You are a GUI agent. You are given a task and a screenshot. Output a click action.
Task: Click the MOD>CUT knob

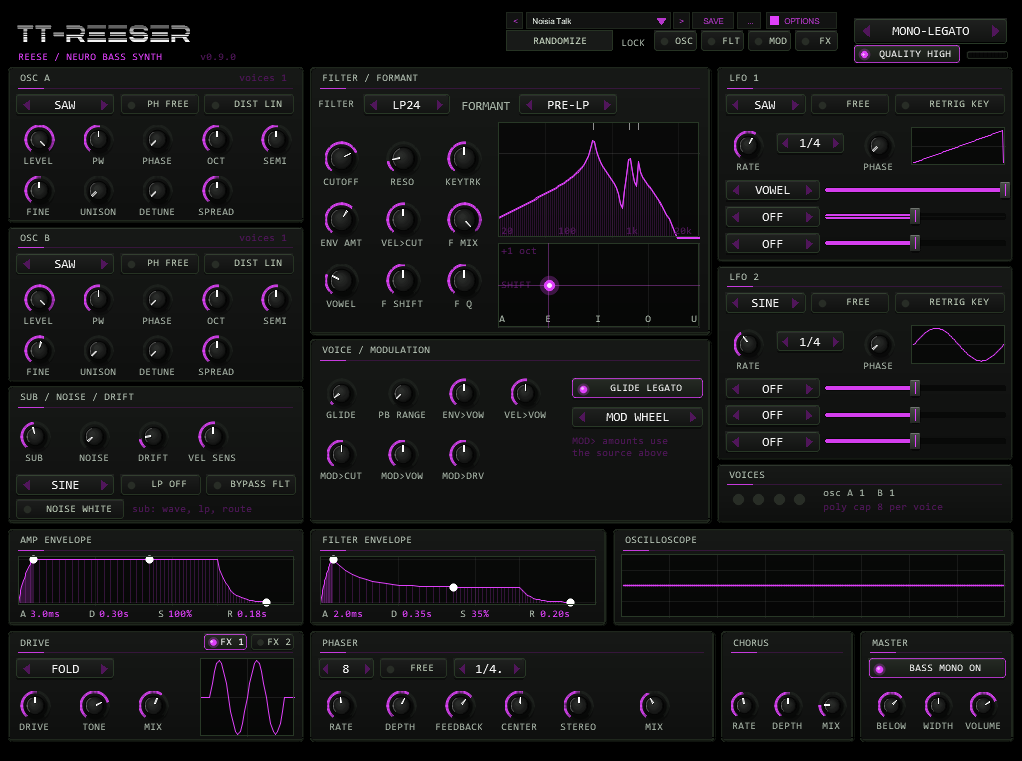341,454
